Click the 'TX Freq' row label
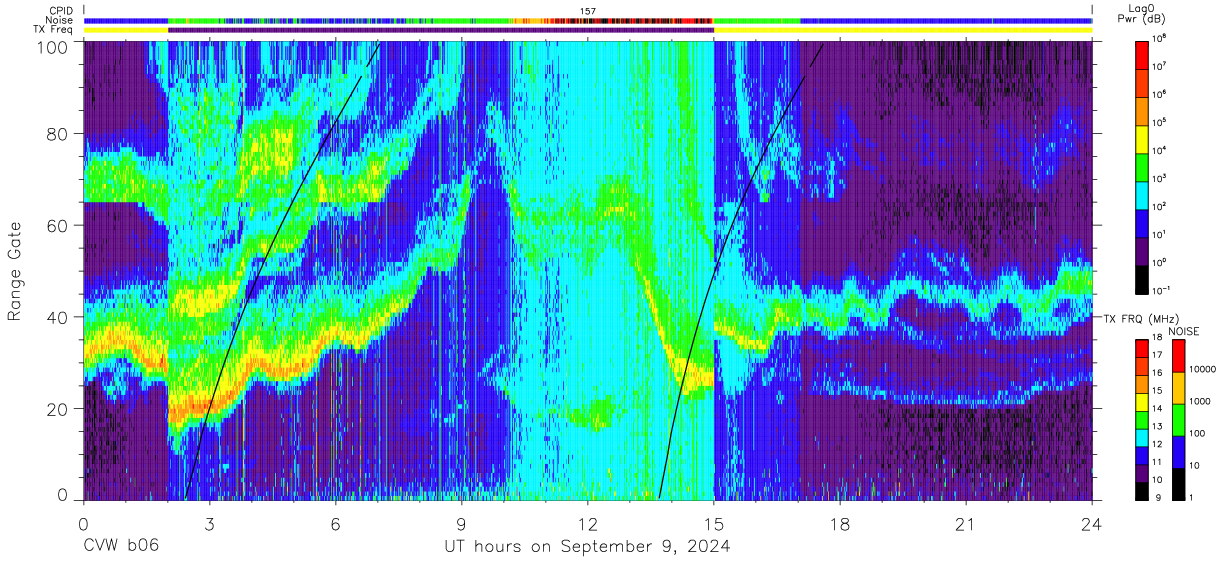 point(55,30)
